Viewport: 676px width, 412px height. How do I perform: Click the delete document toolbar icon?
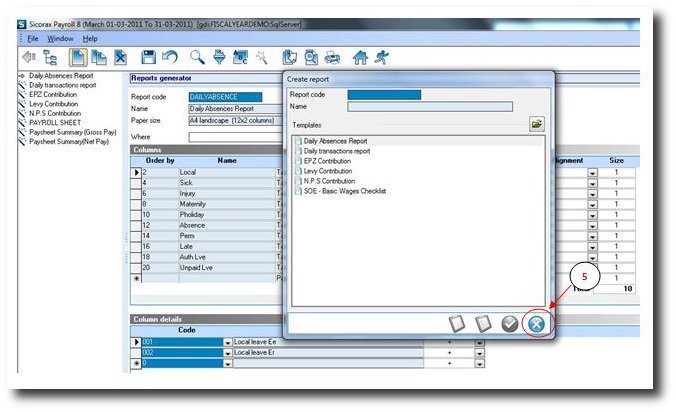(x=120, y=58)
